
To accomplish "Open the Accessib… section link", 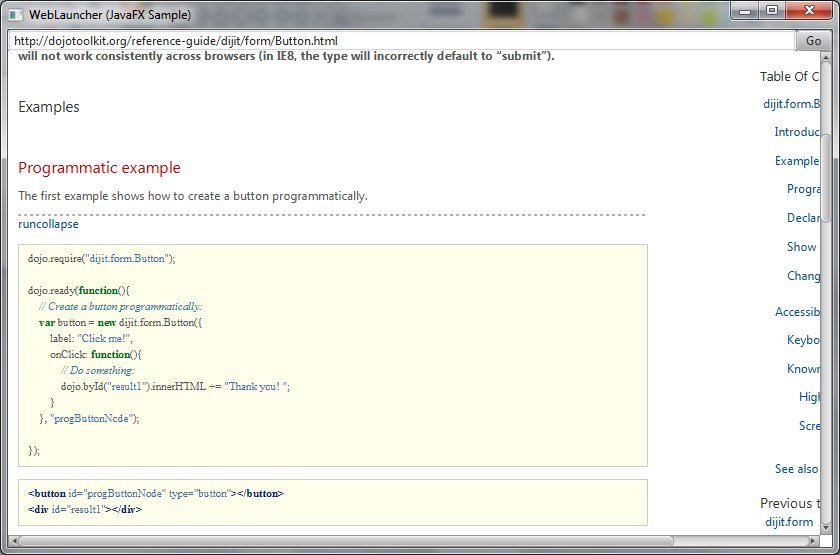I will pos(797,312).
